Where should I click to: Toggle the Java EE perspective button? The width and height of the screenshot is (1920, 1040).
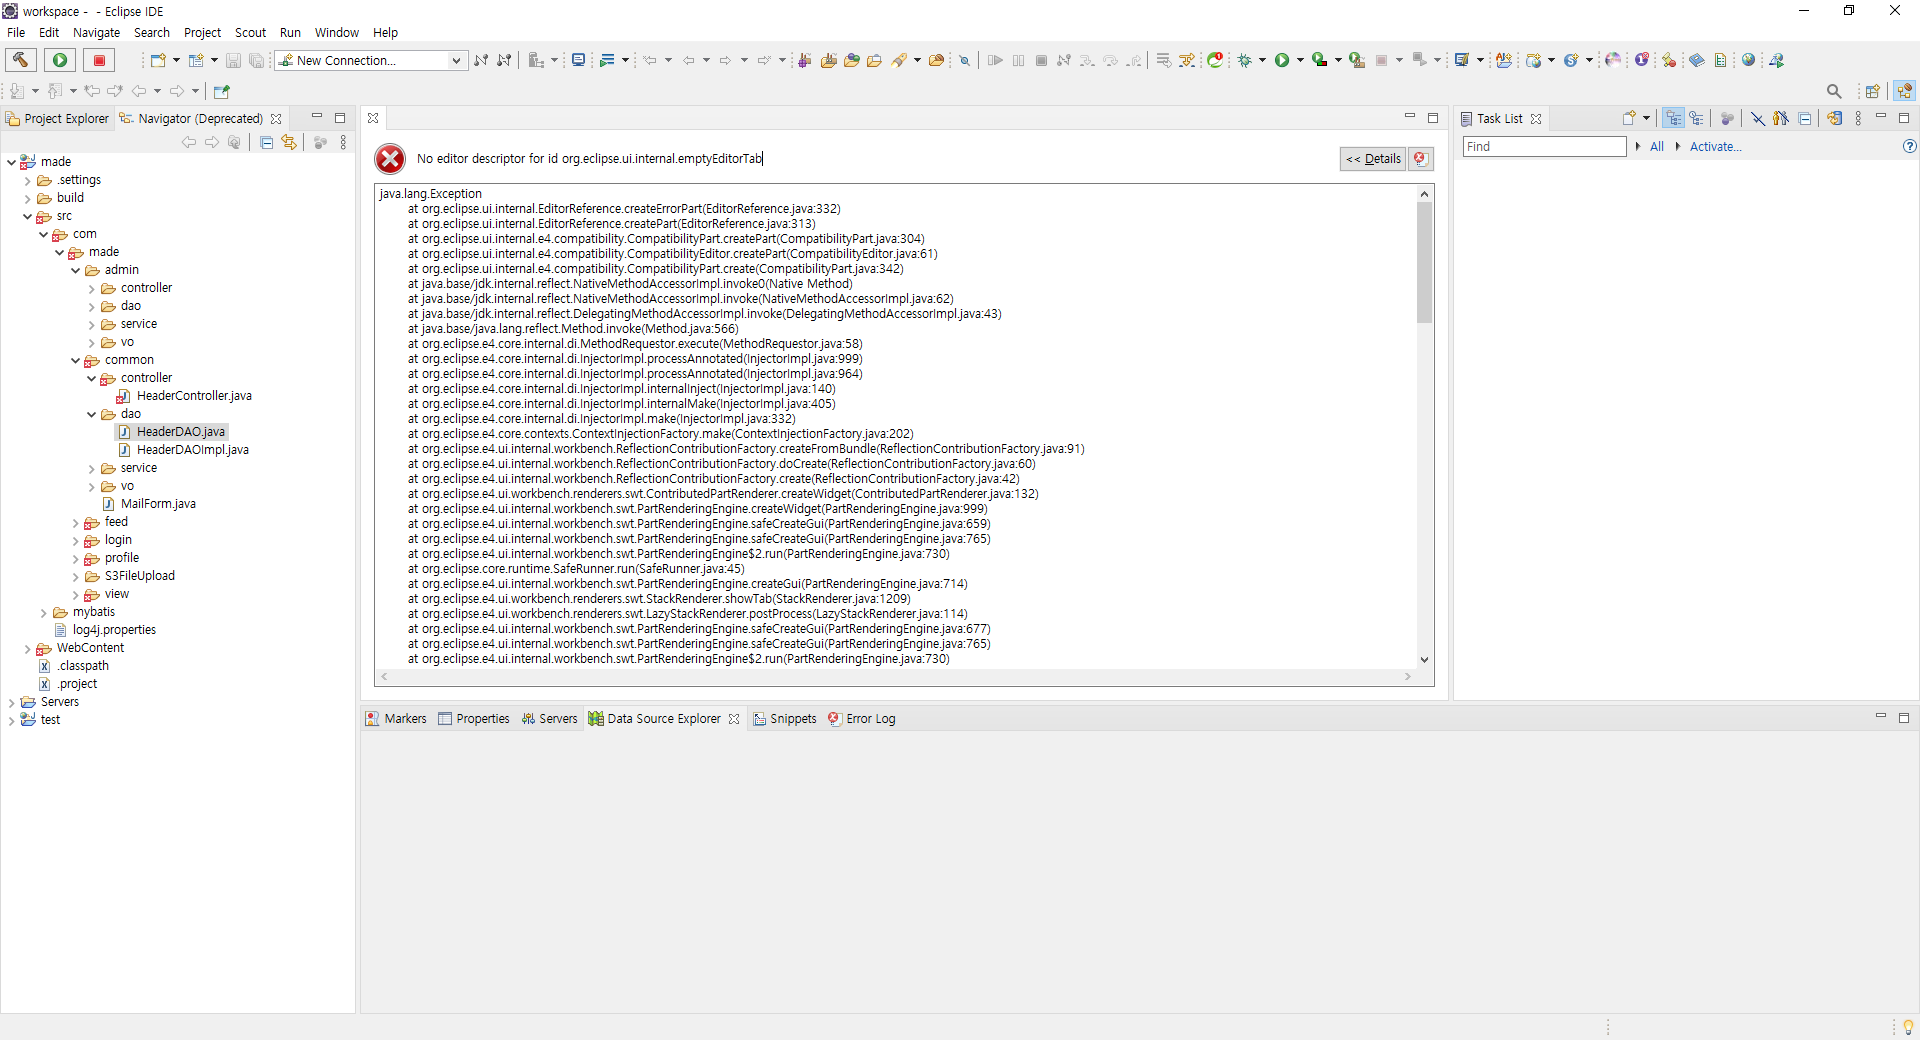(1904, 91)
